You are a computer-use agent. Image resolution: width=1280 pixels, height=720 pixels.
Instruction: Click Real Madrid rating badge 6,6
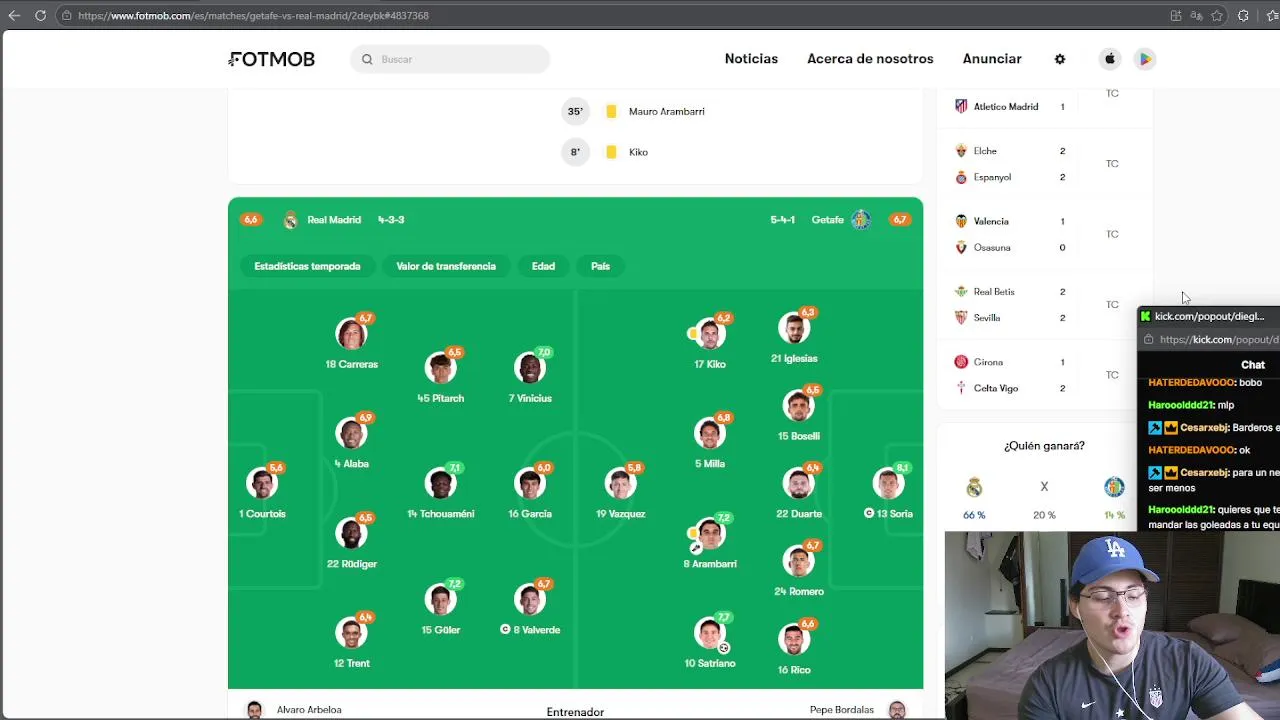point(250,220)
